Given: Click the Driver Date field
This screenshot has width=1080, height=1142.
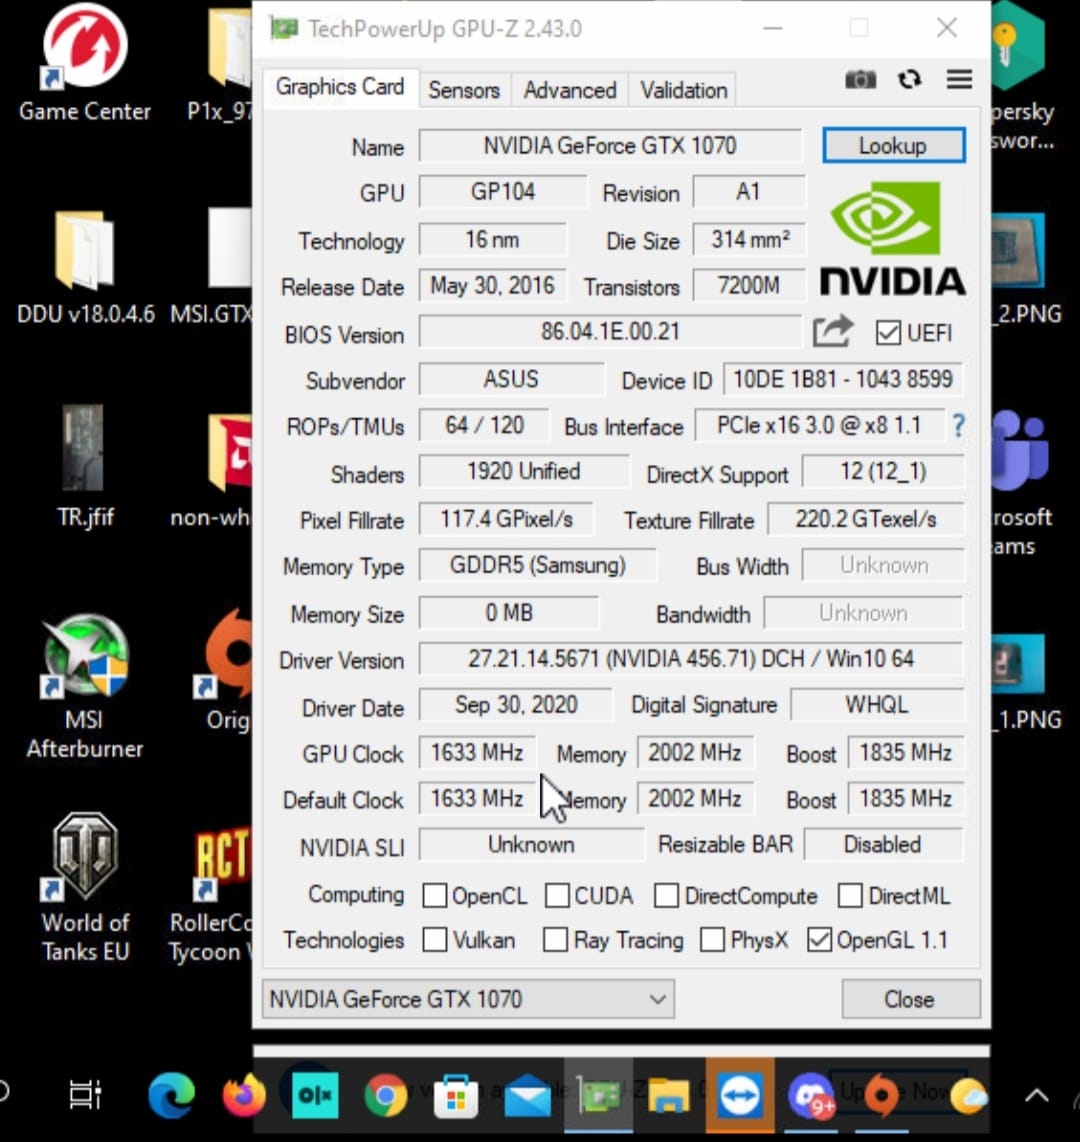Looking at the screenshot, I should (516, 705).
